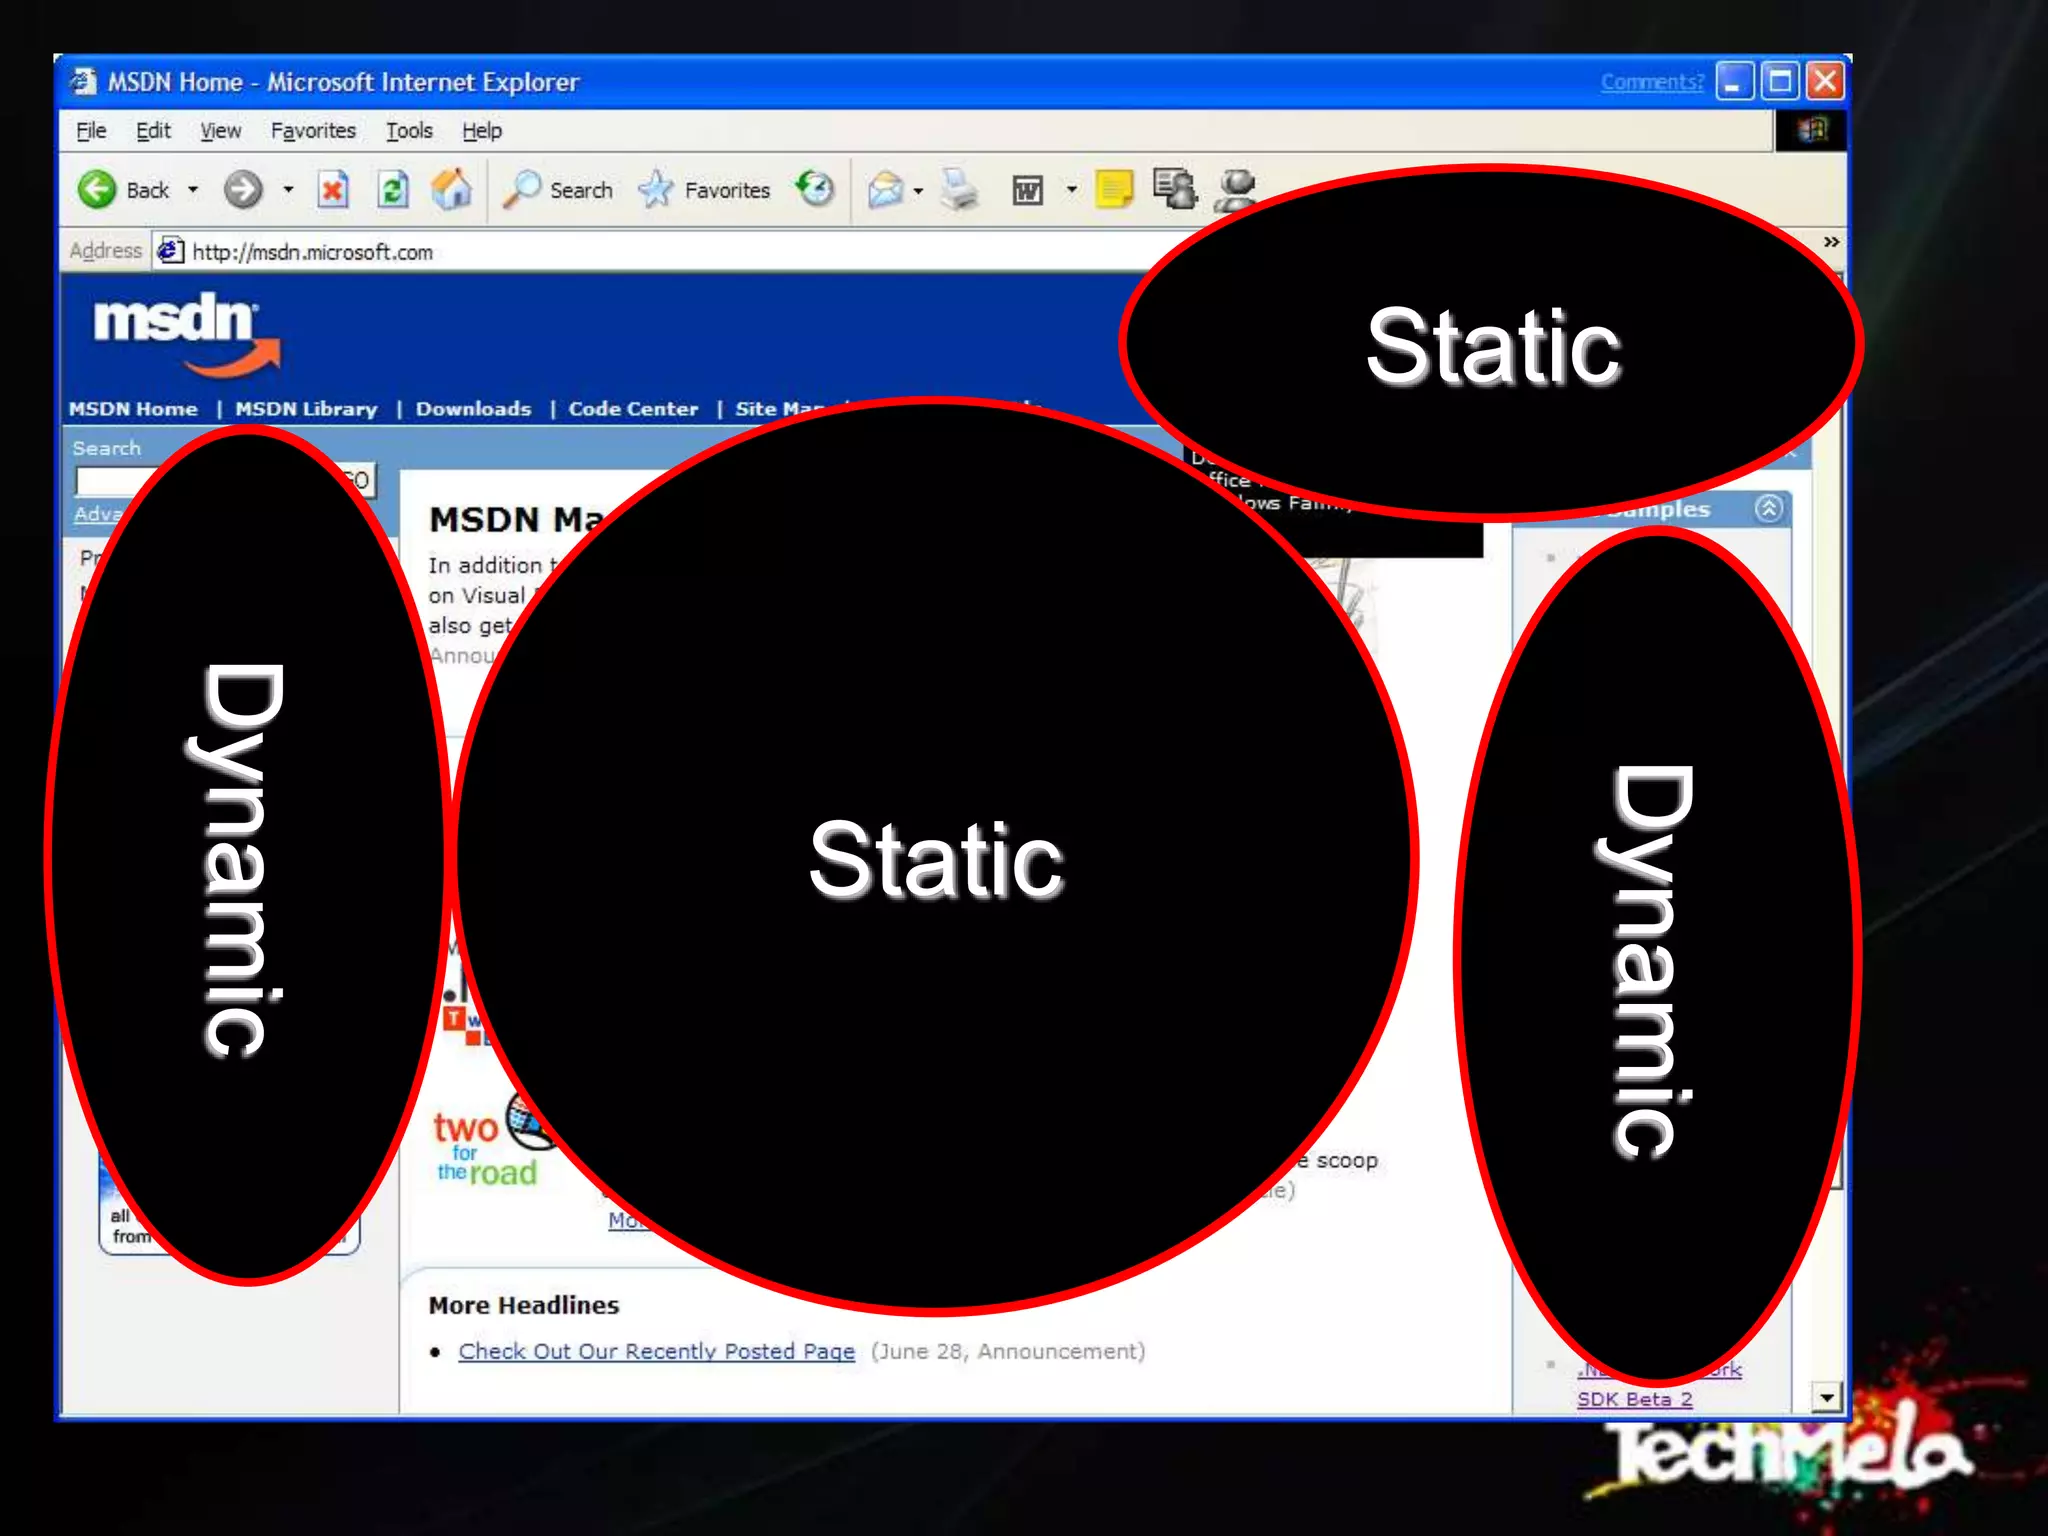Image resolution: width=2048 pixels, height=1536 pixels.
Task: Open the View menu
Action: 220,131
